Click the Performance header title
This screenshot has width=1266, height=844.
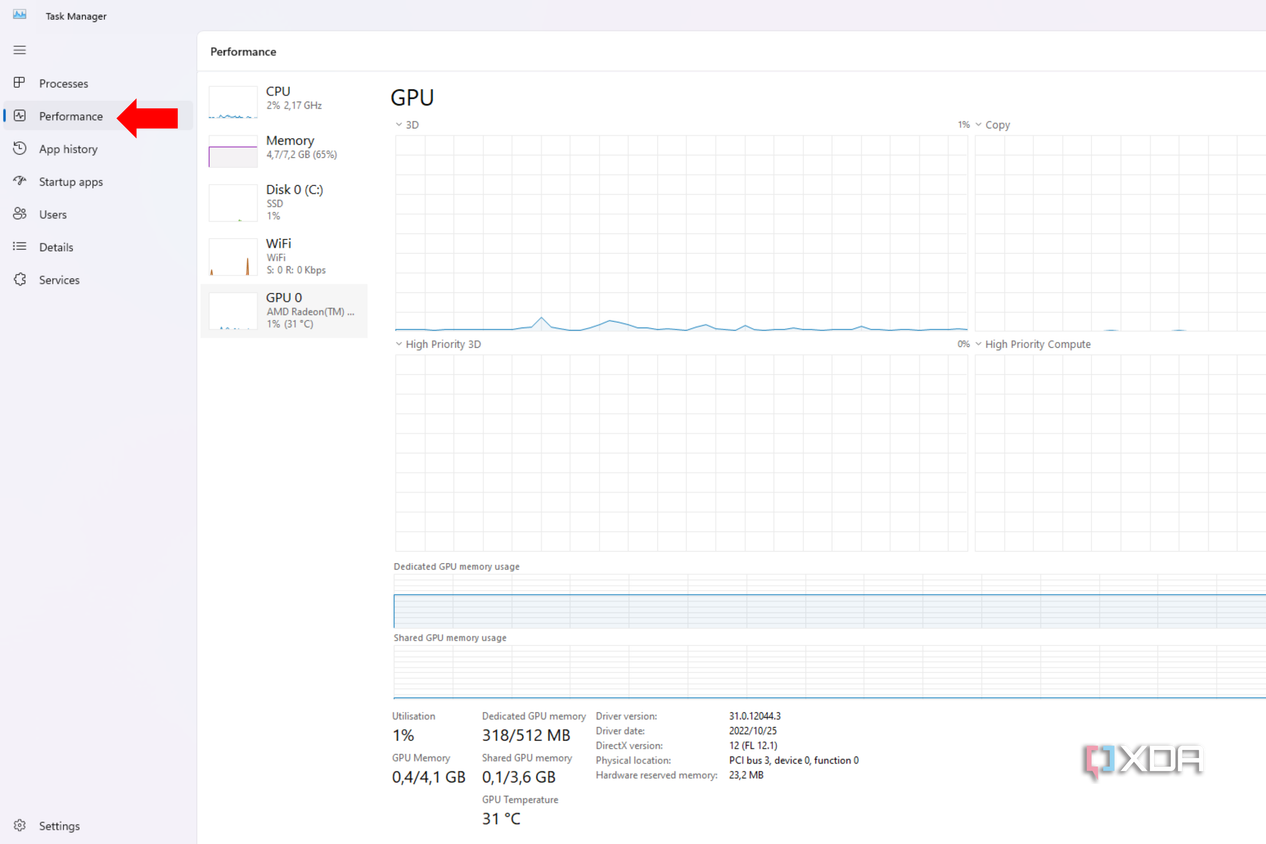point(243,52)
